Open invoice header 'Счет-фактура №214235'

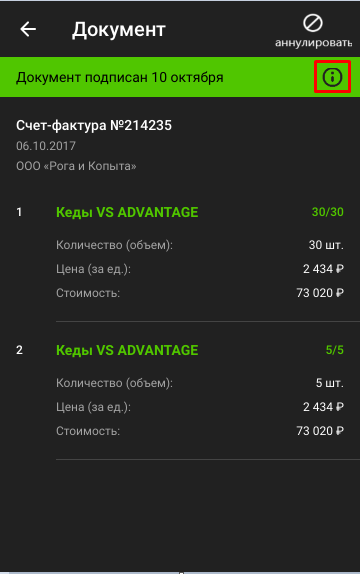coord(94,126)
